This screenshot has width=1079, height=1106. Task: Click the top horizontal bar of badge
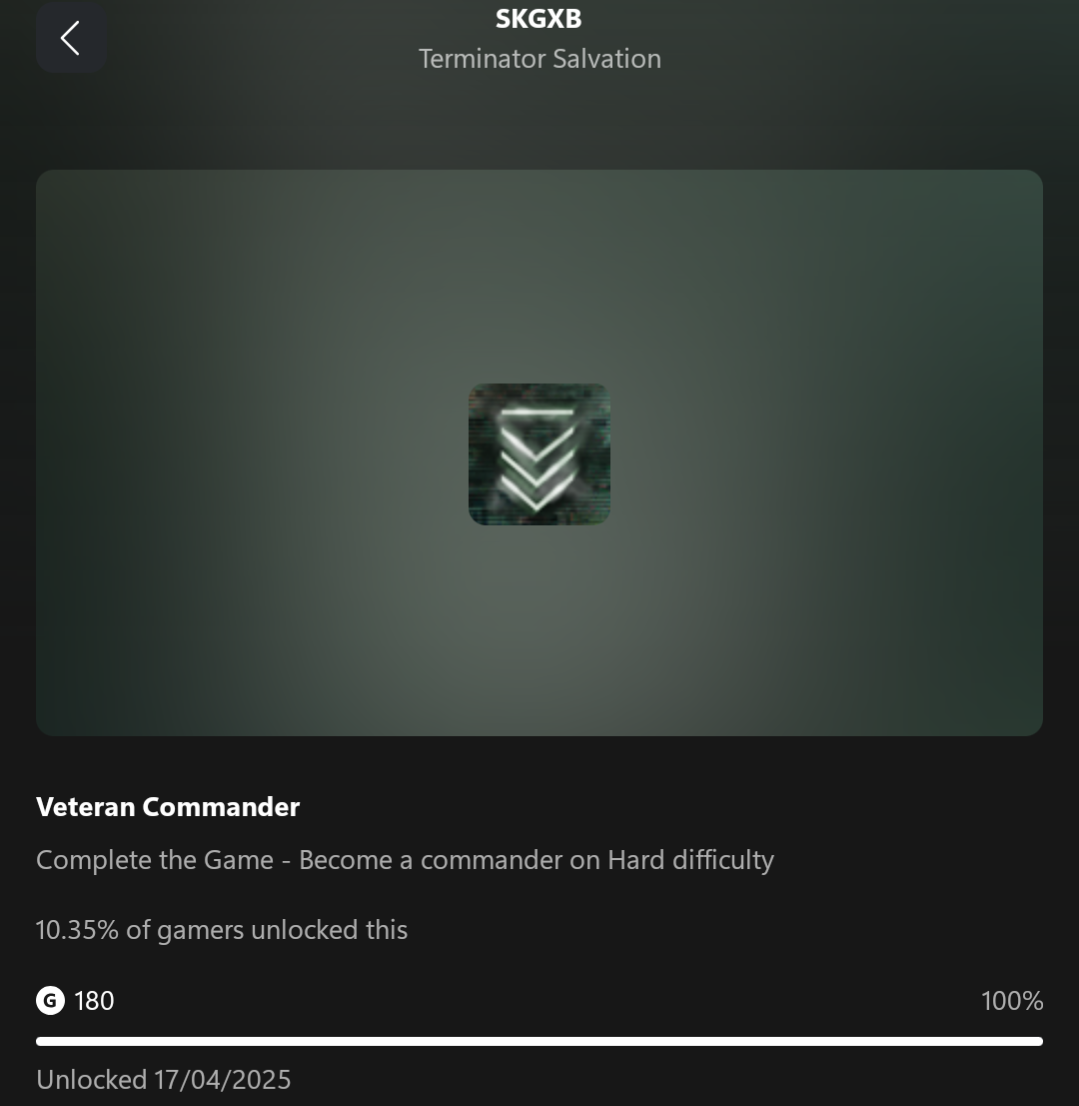coord(537,411)
